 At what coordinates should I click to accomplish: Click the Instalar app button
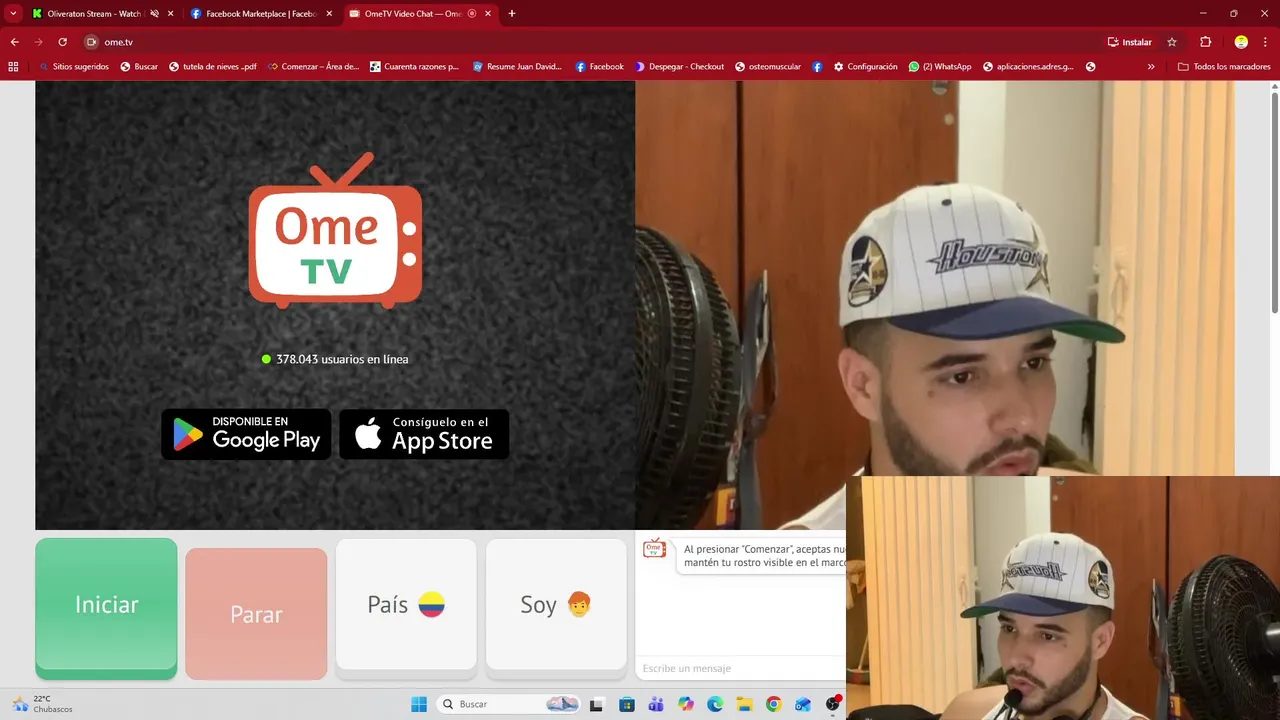[x=1130, y=42]
